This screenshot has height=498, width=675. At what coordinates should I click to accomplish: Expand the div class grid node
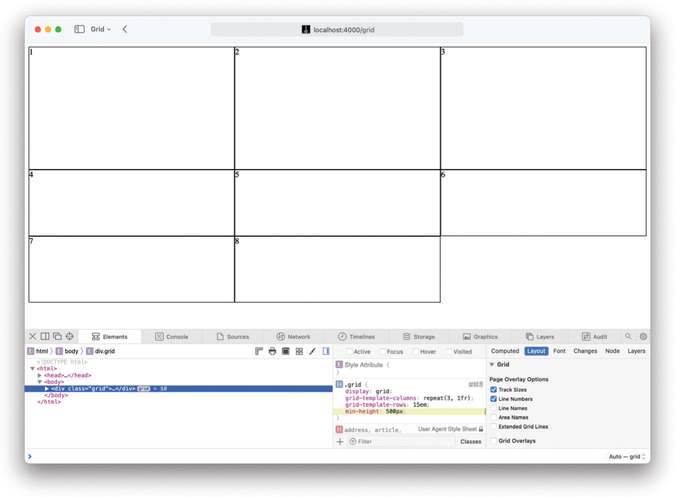[x=47, y=388]
